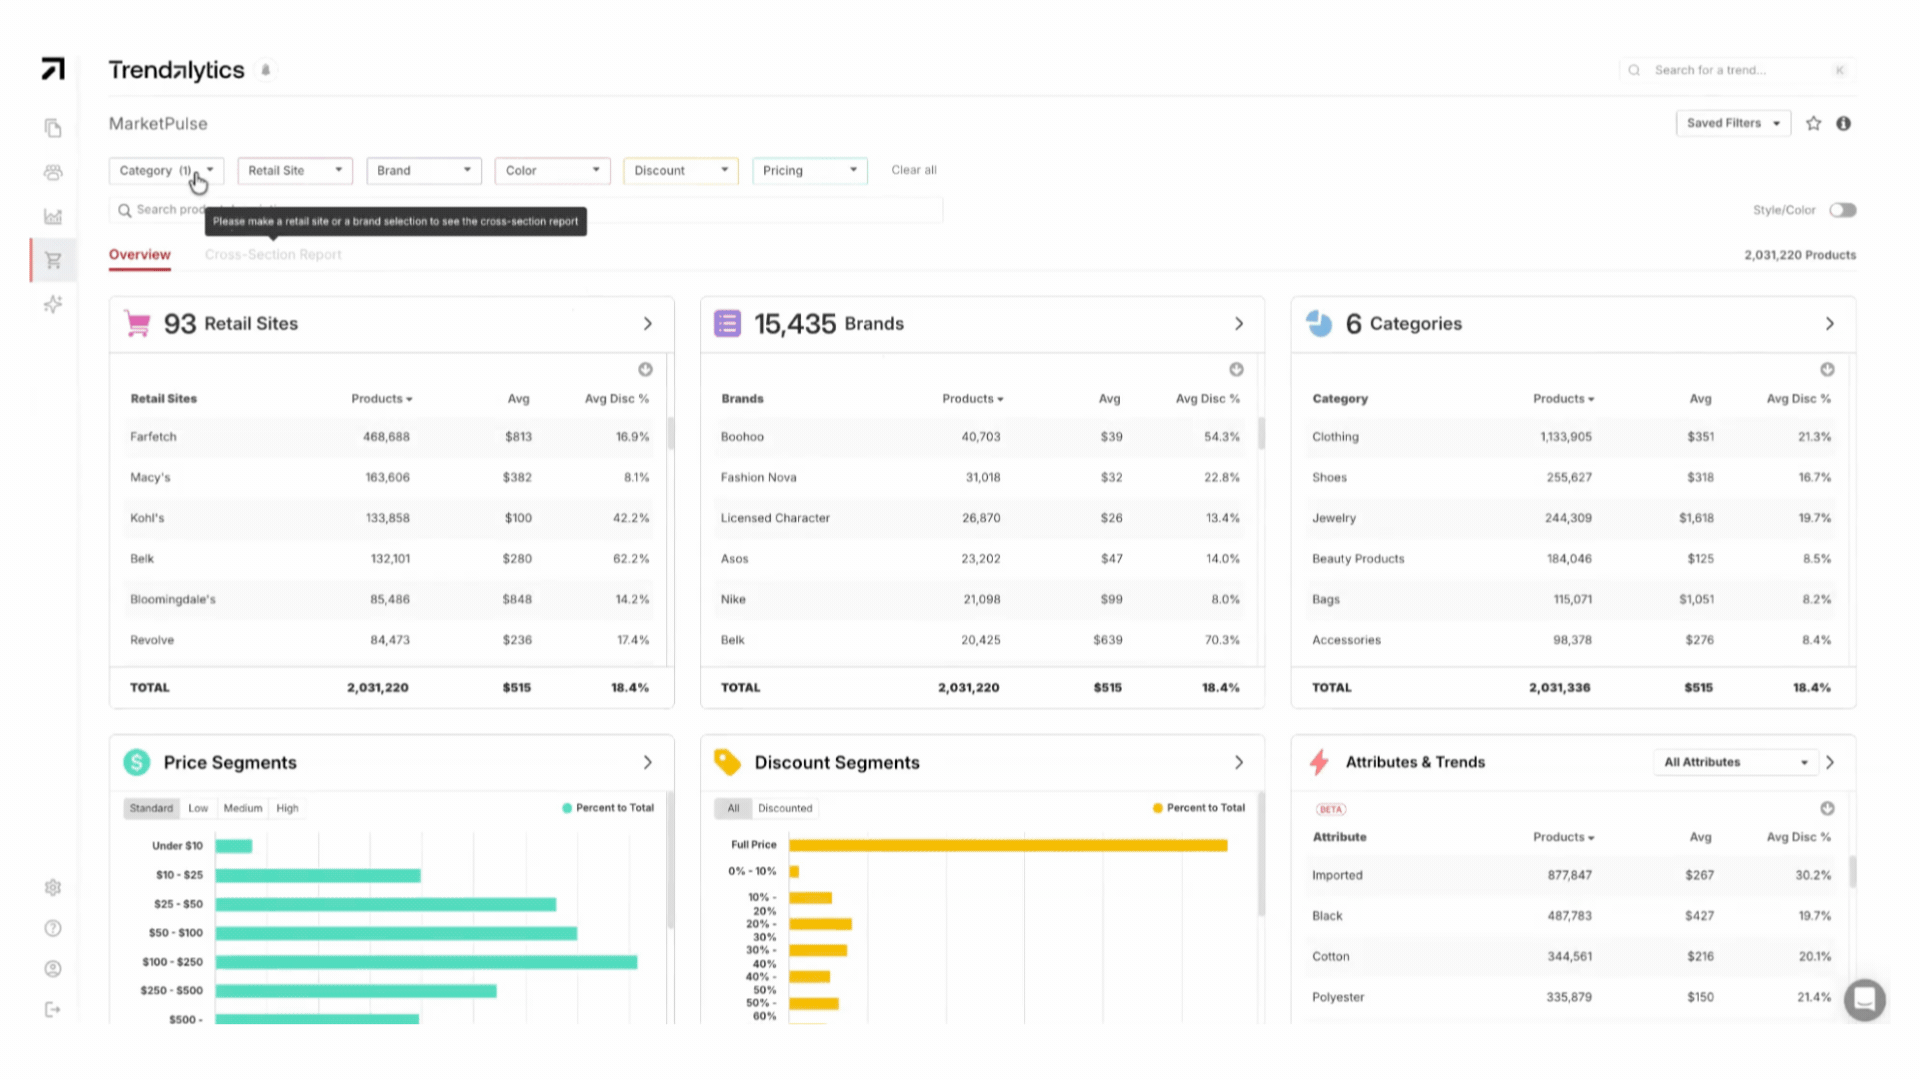Open the All Attributes dropdown
Screen dimensions: 1920x1080
click(1735, 762)
